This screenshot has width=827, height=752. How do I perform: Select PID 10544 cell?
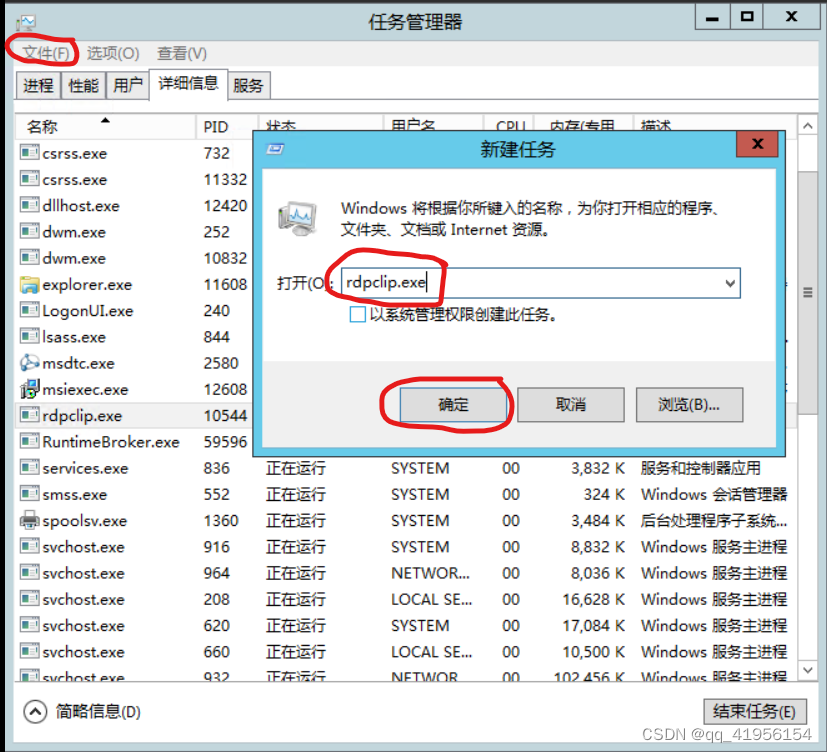pos(225,416)
